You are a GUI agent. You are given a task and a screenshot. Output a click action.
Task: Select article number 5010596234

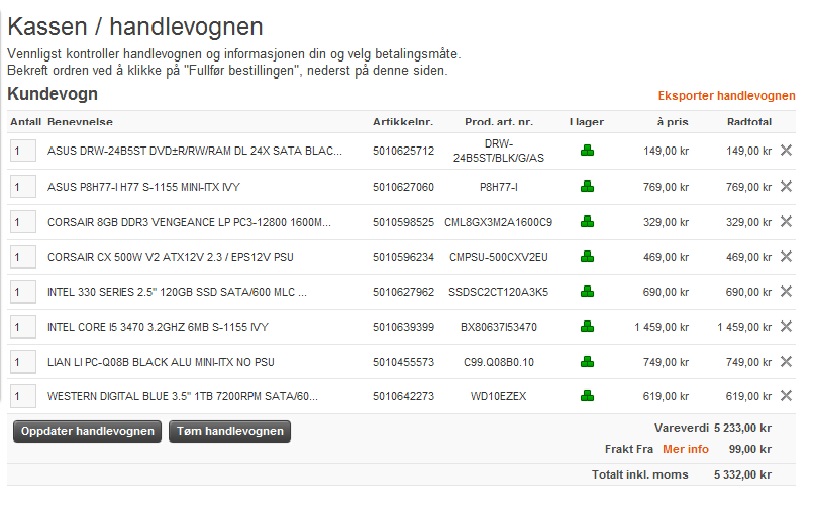(403, 257)
